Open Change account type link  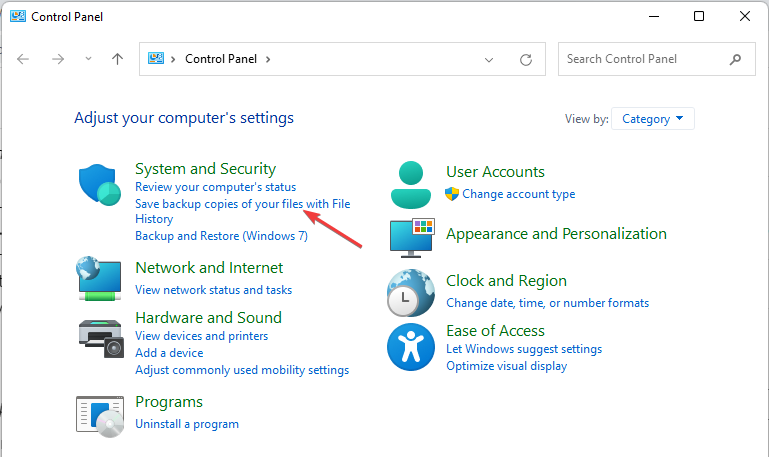(x=518, y=194)
